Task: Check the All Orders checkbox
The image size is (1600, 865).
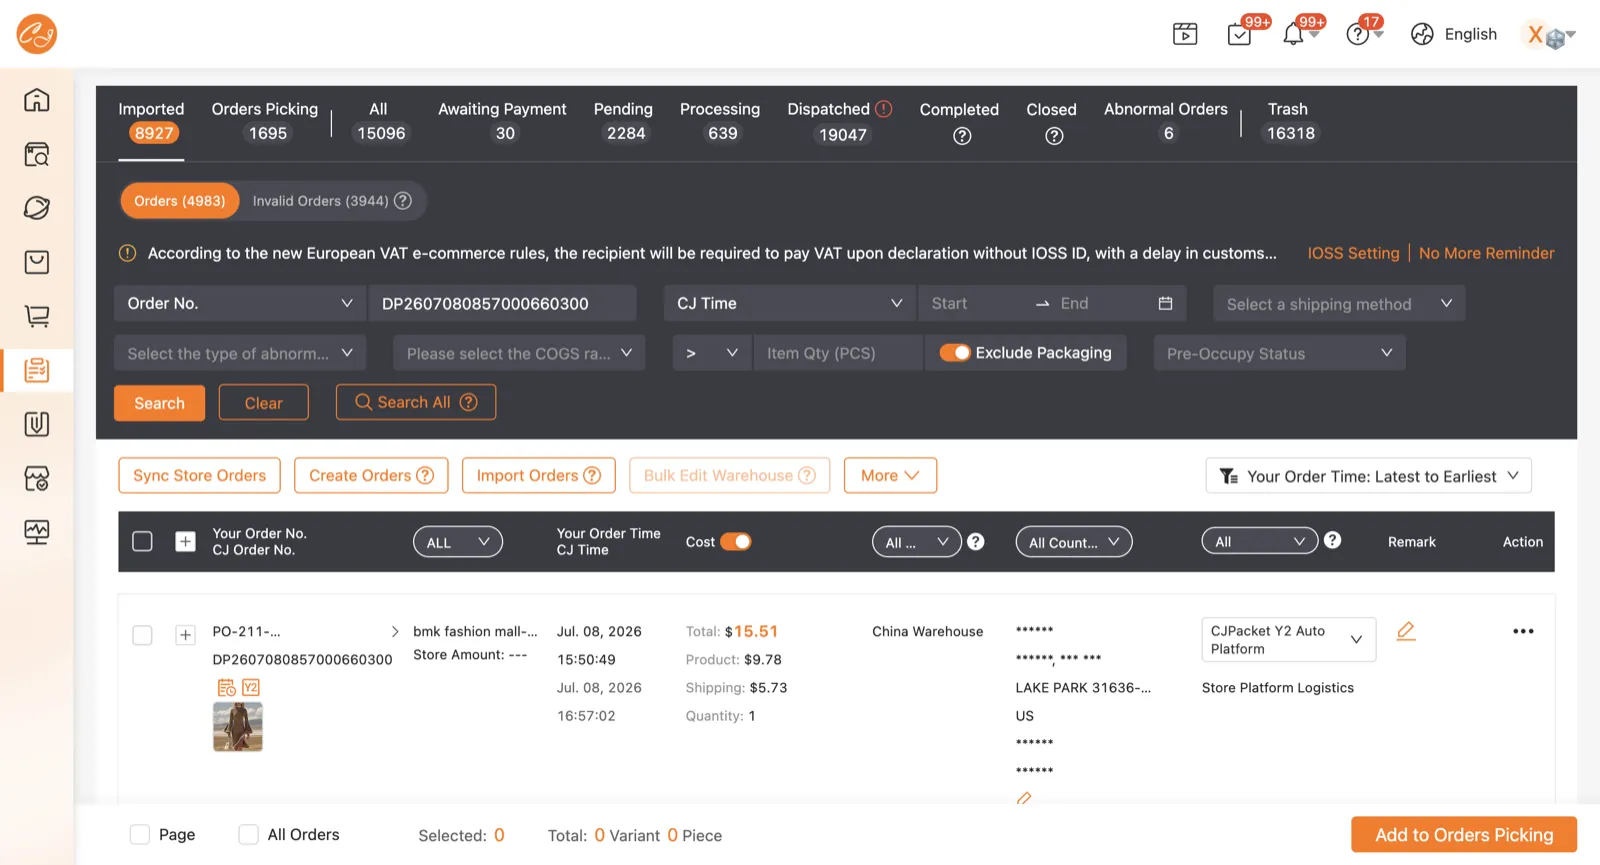Action: point(249,835)
